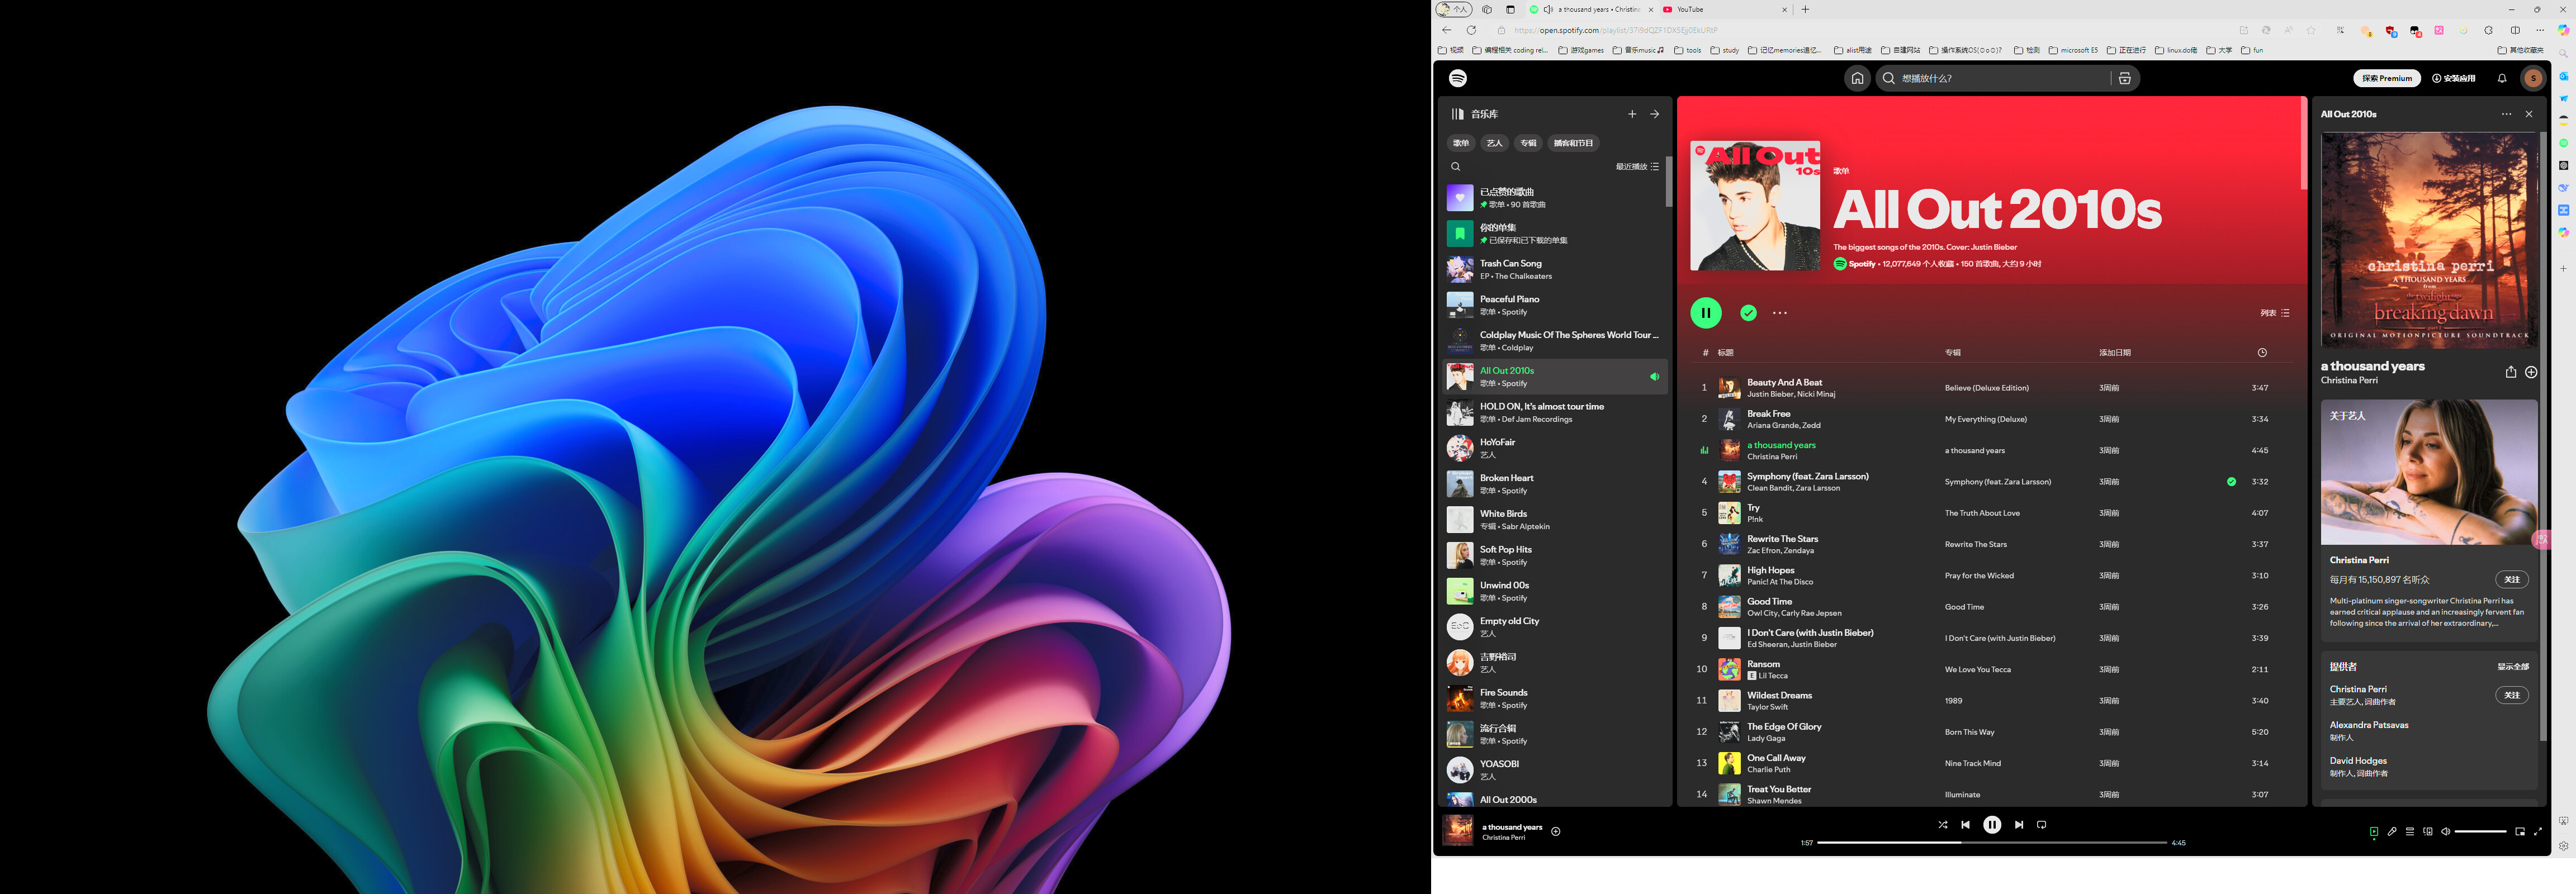This screenshot has height=894, width=2576.
Task: Open more options dots in All Out 2010s panel
Action: point(2506,114)
